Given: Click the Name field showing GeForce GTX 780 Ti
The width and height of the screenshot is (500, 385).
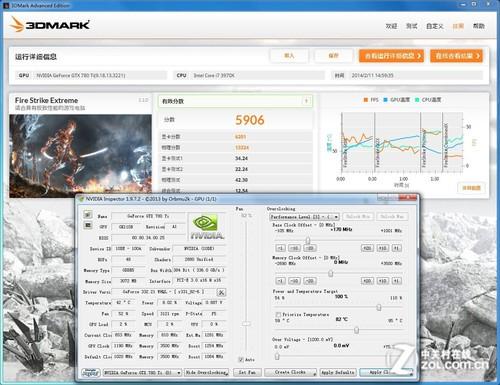Looking at the screenshot, I should click(148, 216).
